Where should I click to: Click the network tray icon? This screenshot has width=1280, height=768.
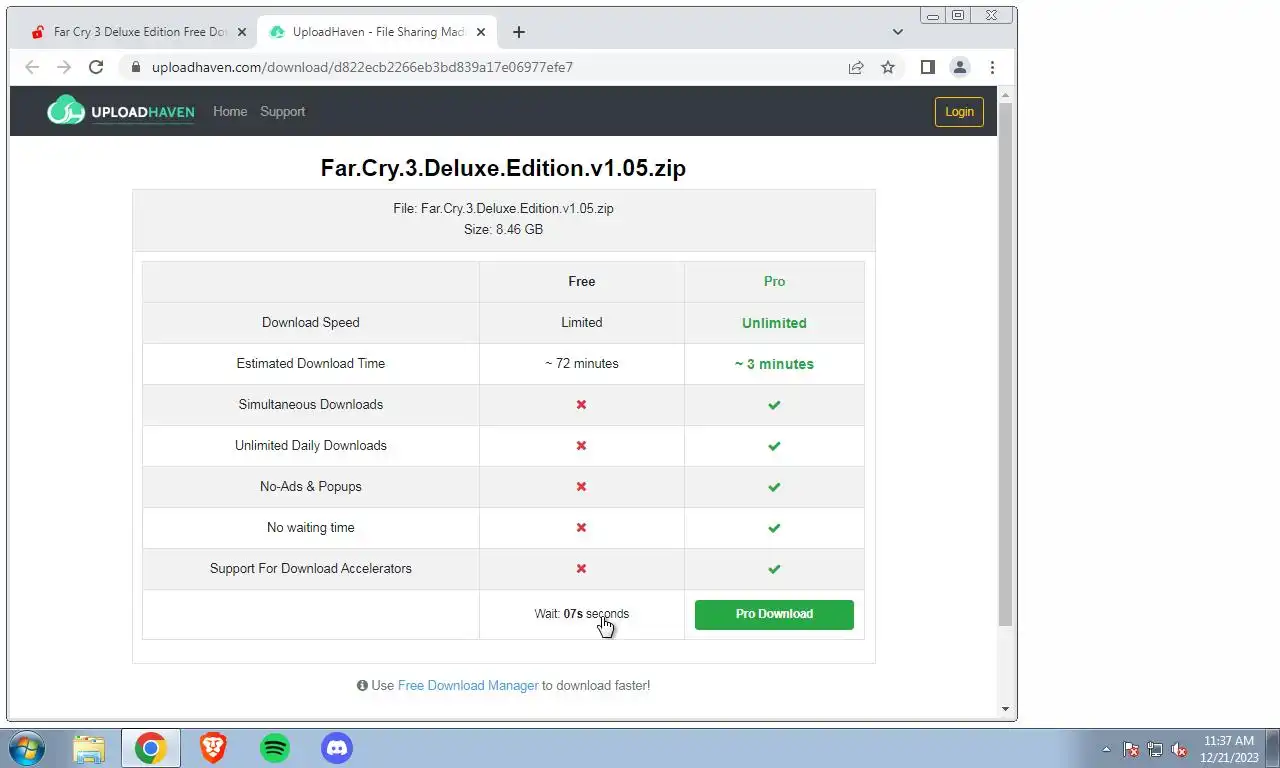pos(1155,749)
